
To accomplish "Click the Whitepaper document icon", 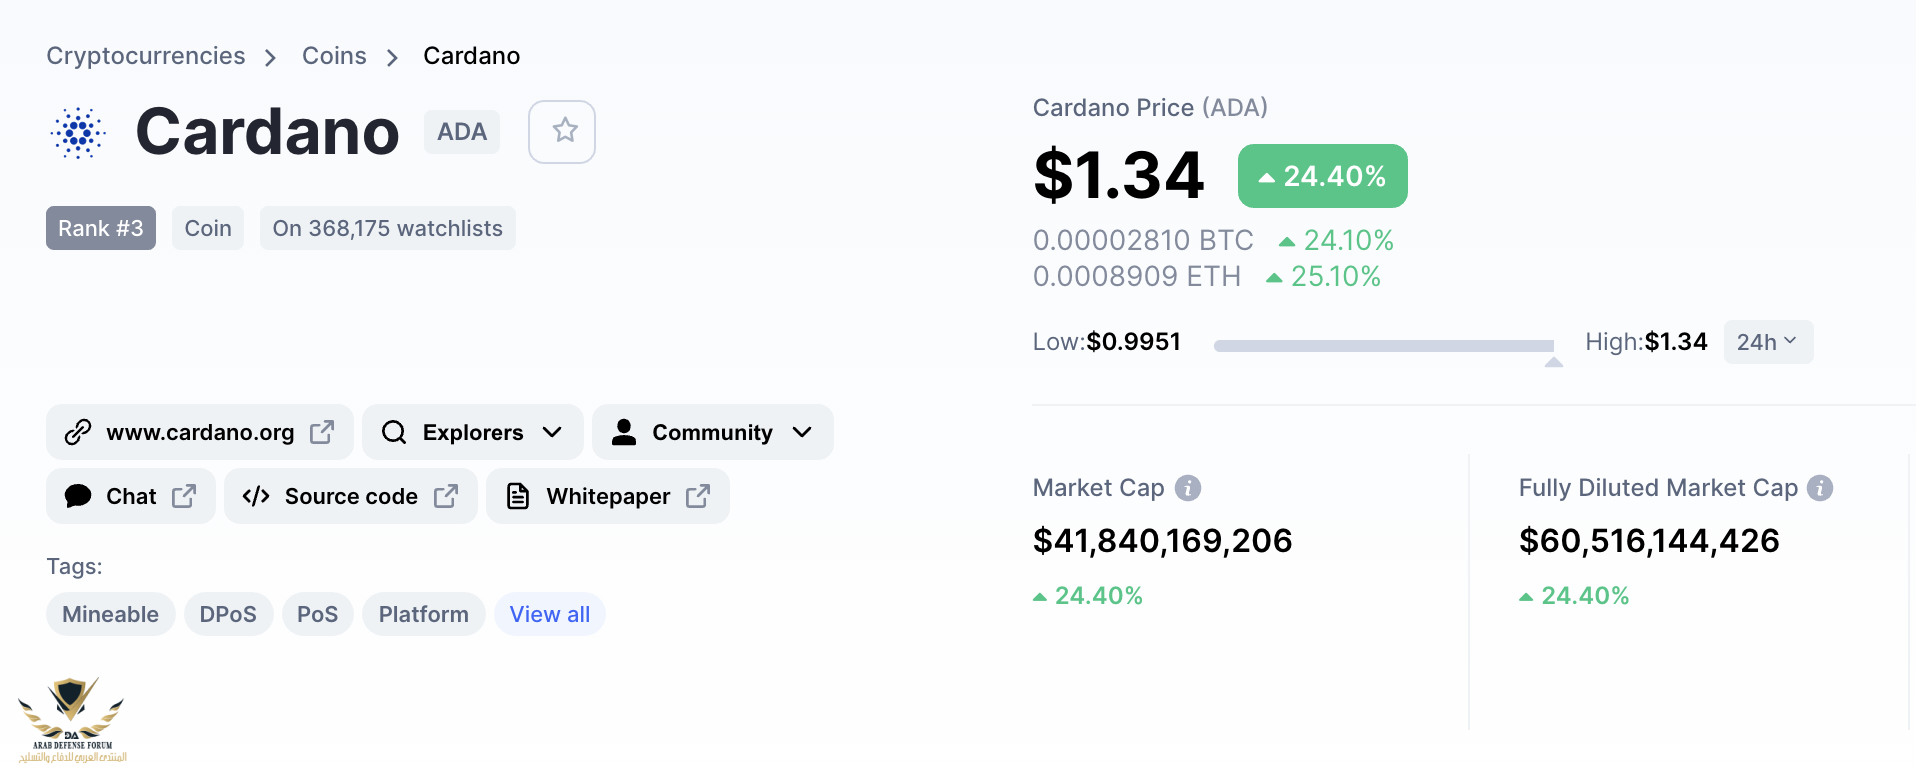I will click(517, 496).
